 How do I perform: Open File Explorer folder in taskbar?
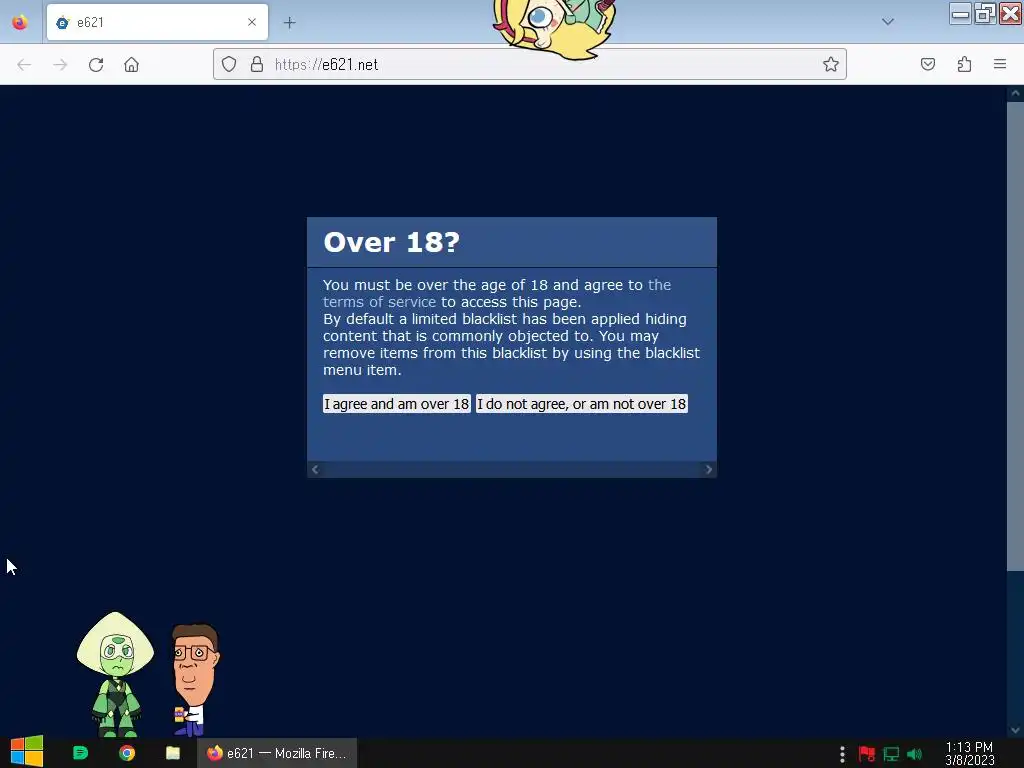173,753
